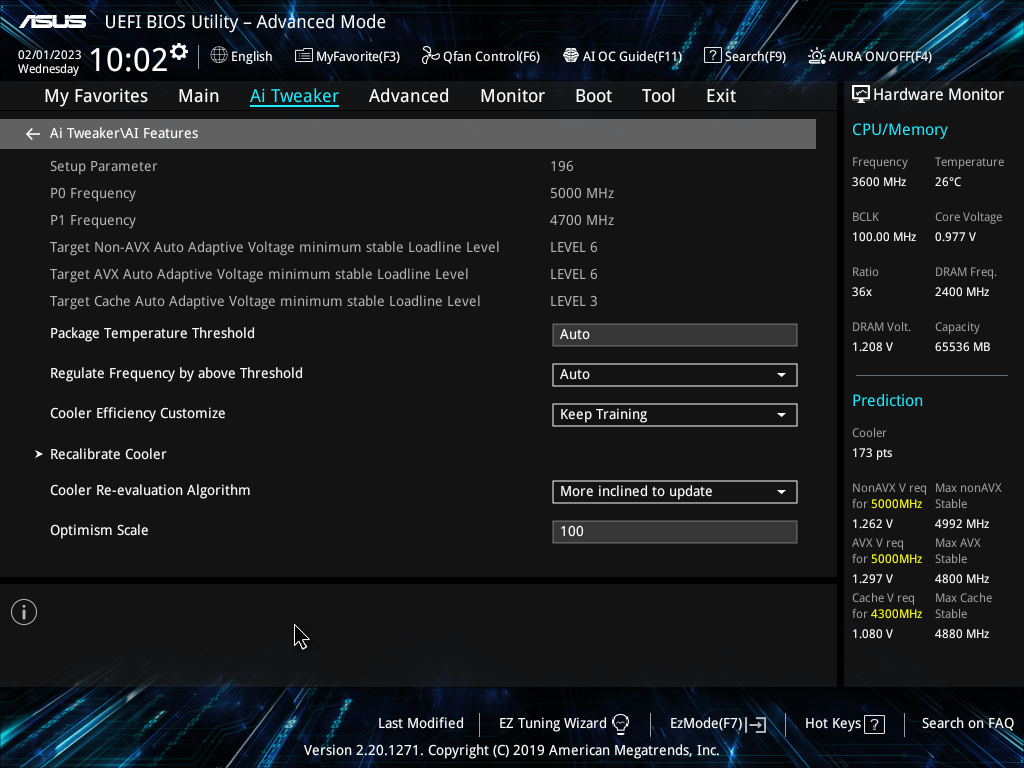Click the Hardware Monitor screen icon
Image resolution: width=1024 pixels, height=768 pixels.
(861, 95)
